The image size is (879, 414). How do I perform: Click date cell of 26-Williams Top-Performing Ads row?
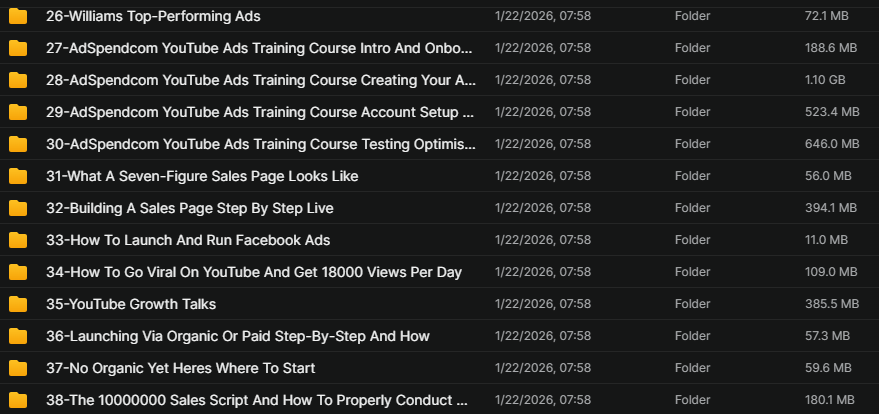click(542, 16)
